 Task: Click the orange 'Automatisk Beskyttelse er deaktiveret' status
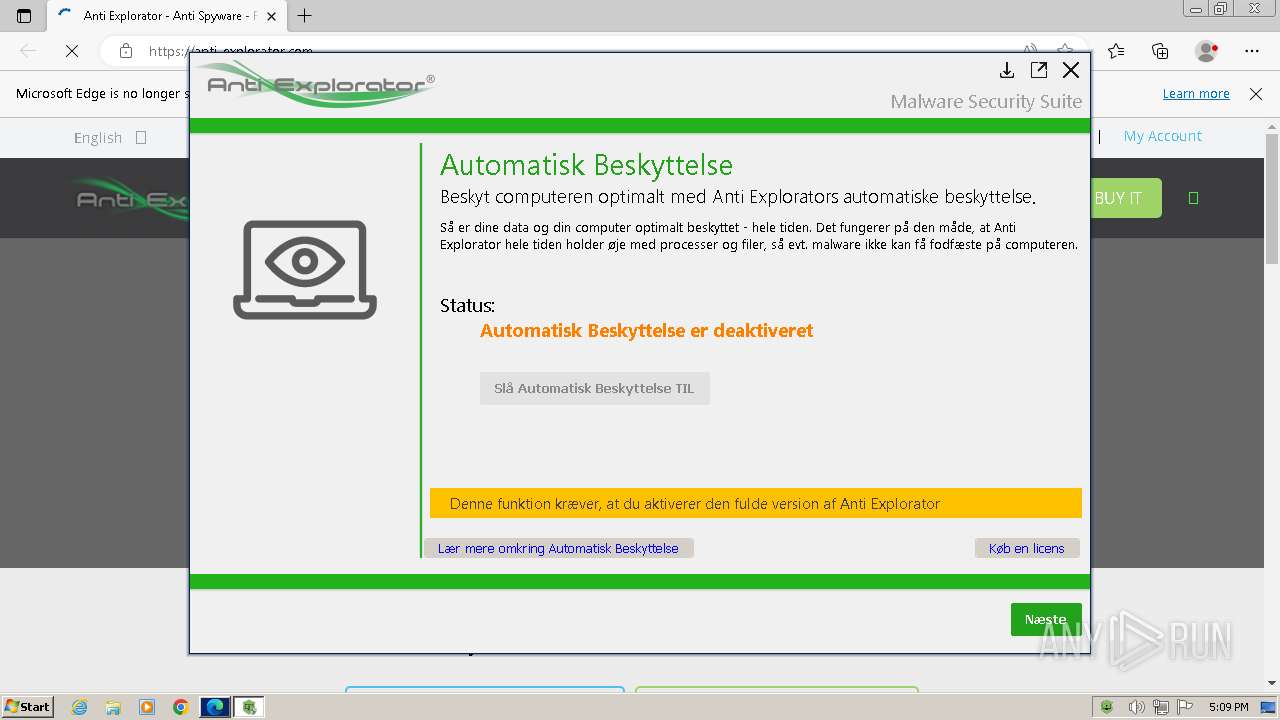(646, 331)
